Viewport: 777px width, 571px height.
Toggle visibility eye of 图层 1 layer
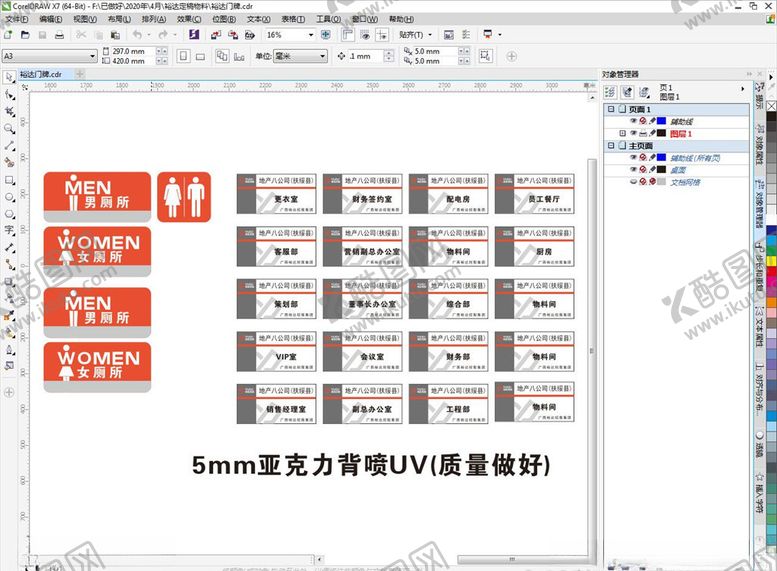click(x=633, y=133)
